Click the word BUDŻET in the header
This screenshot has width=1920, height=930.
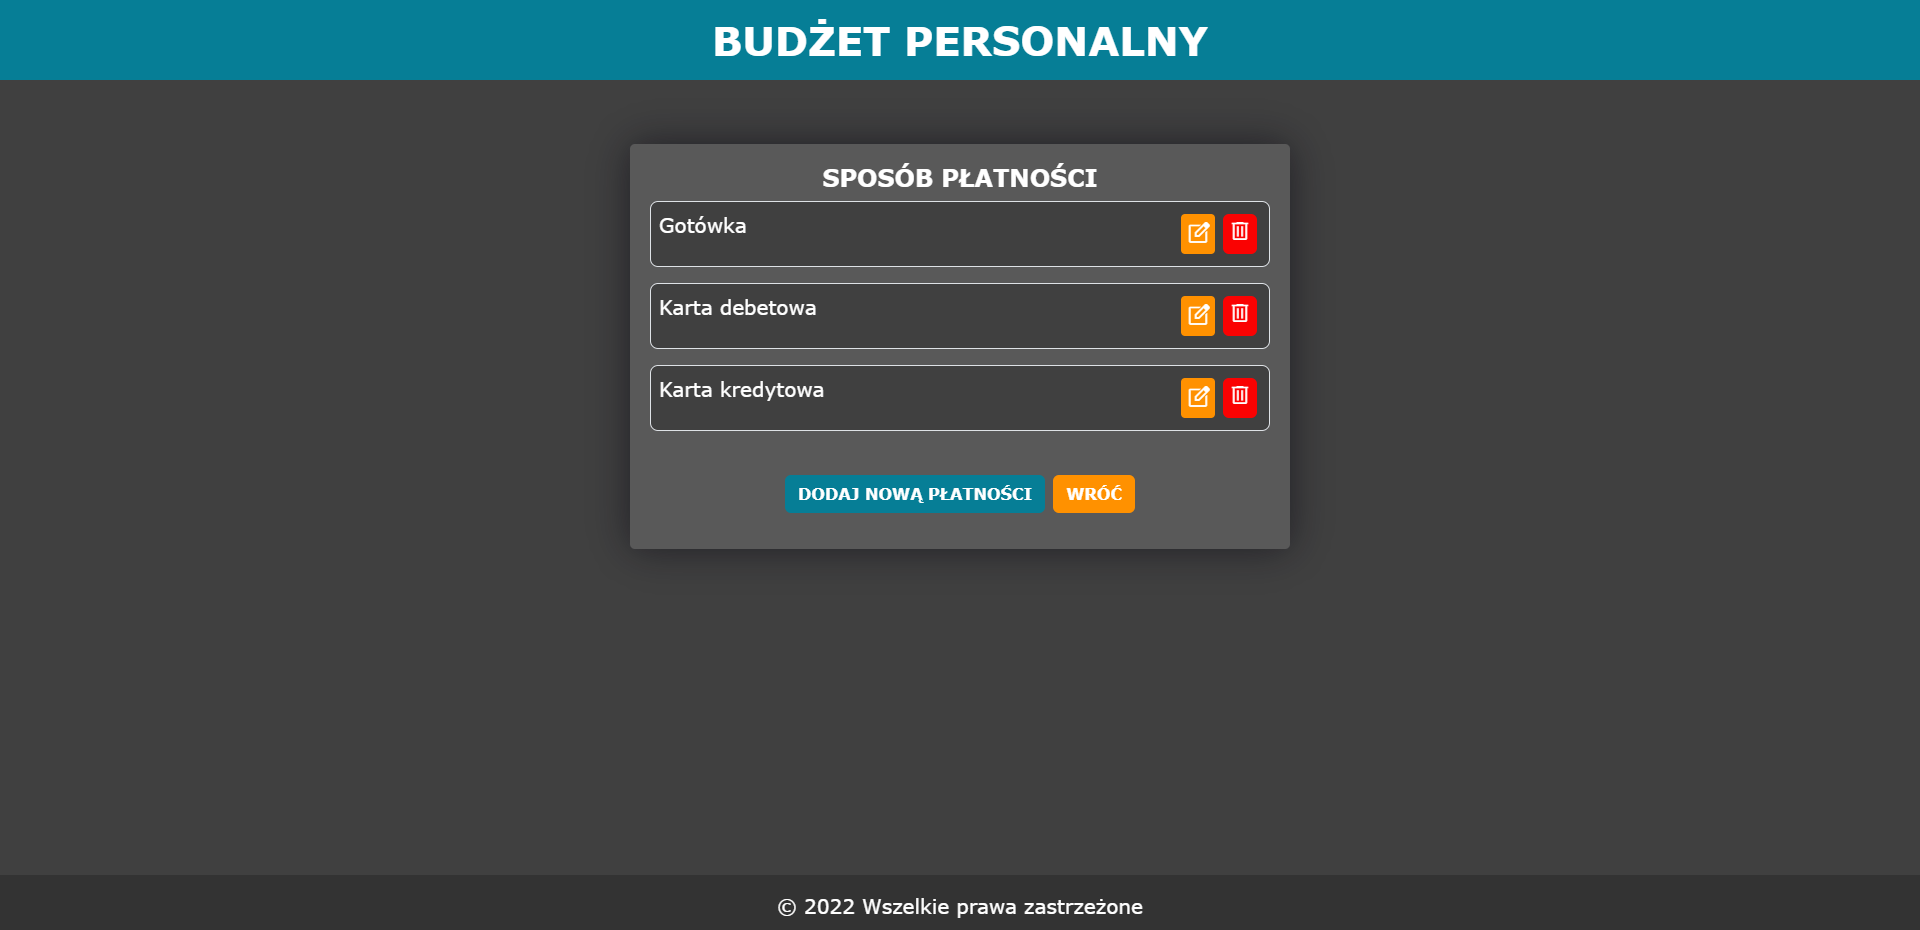click(801, 42)
